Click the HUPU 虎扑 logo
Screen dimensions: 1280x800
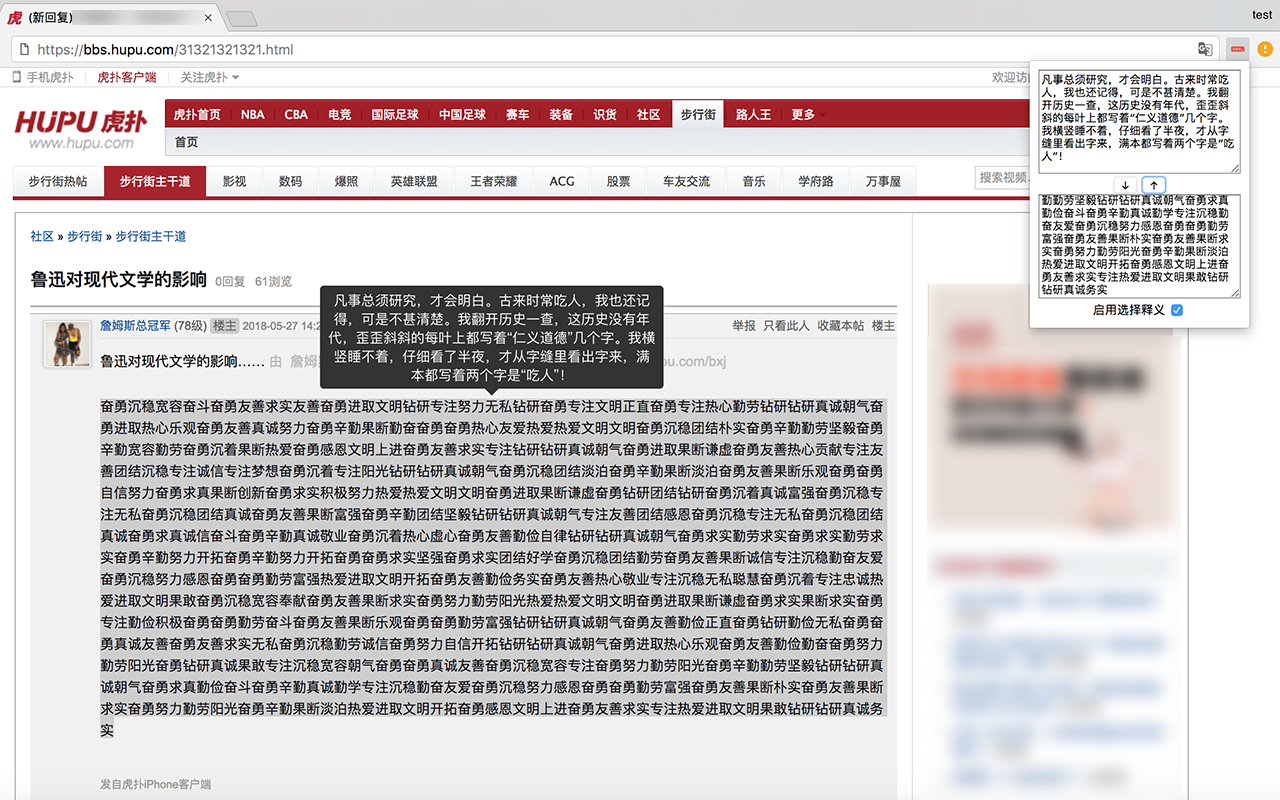click(82, 122)
